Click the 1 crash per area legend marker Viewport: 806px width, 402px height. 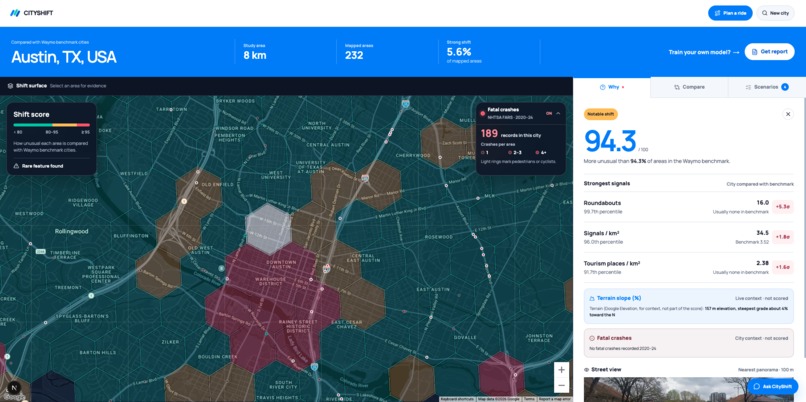click(x=484, y=153)
